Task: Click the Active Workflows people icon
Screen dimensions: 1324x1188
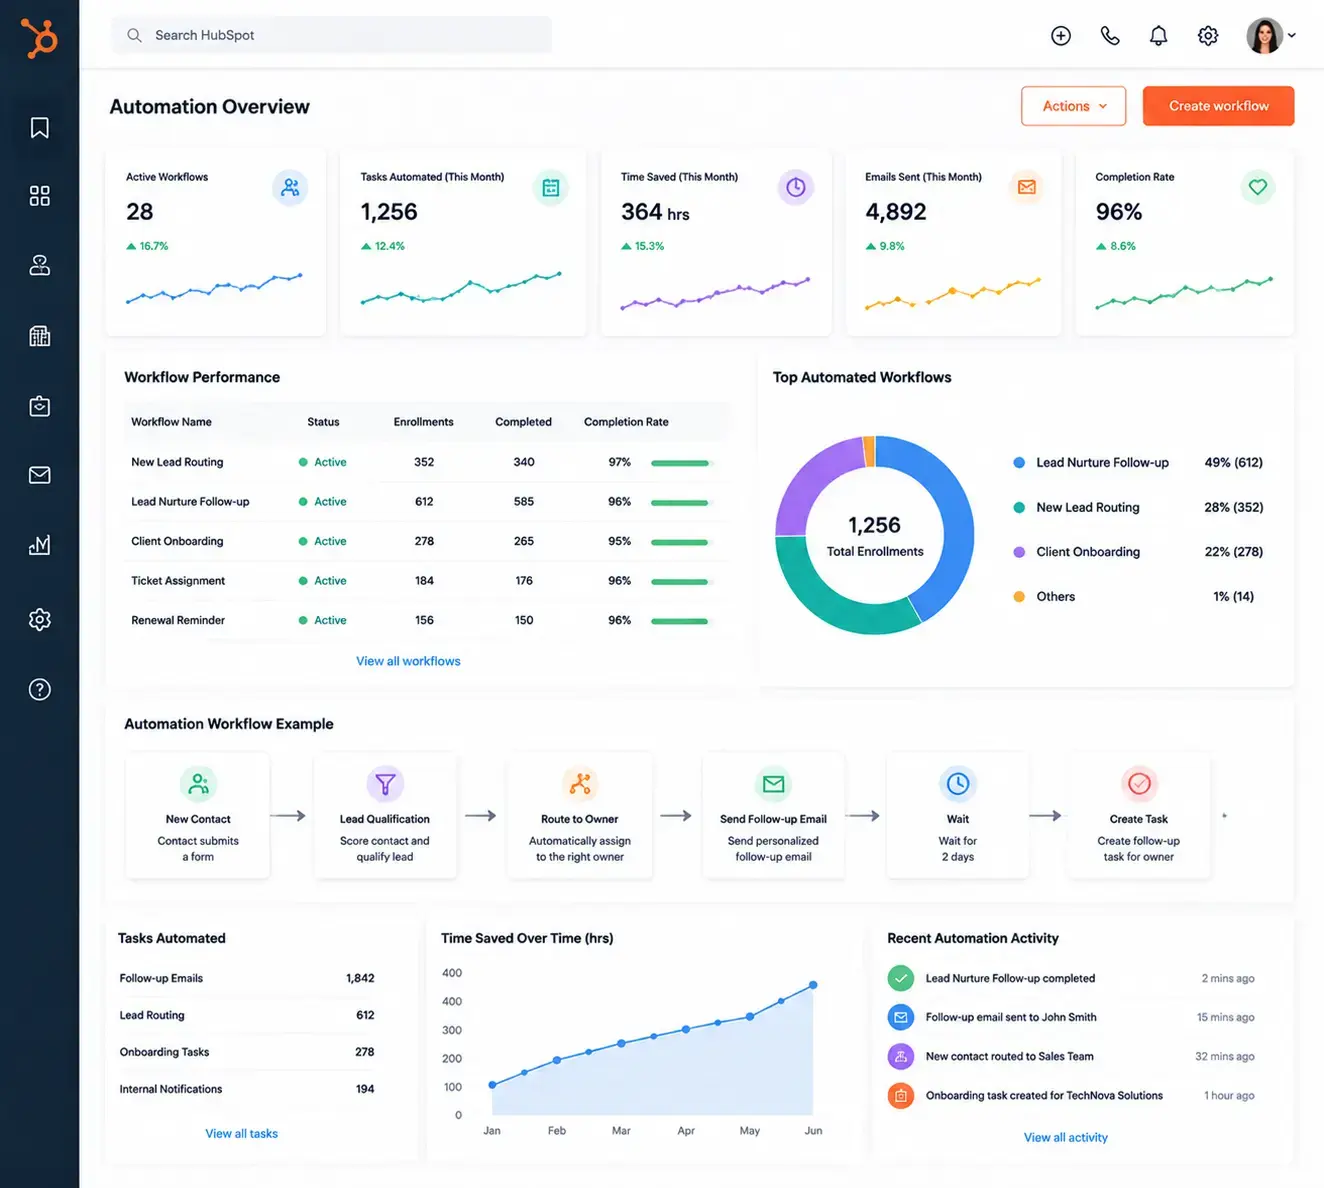Action: pos(290,187)
